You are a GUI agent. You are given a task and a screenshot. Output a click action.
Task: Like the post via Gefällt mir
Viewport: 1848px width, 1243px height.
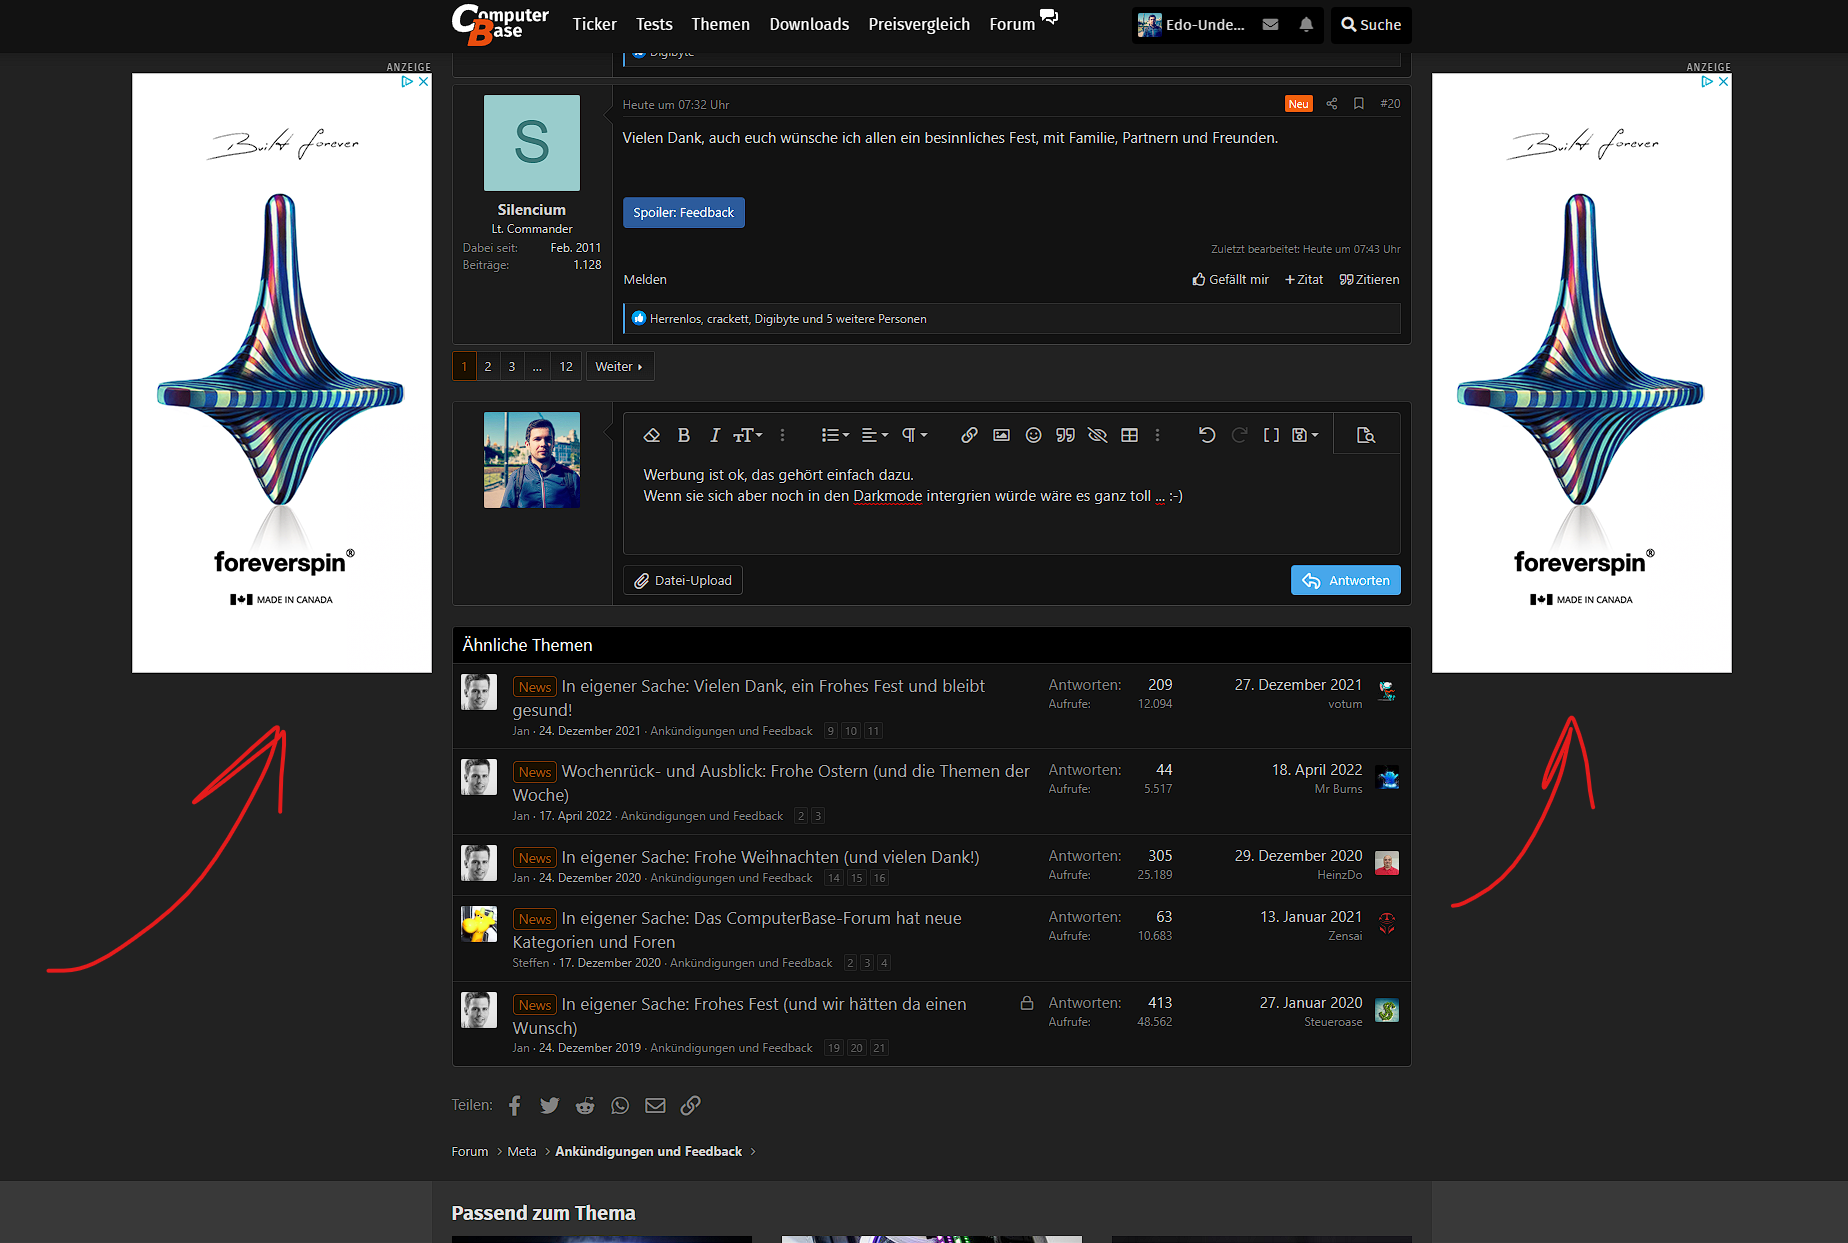1229,279
